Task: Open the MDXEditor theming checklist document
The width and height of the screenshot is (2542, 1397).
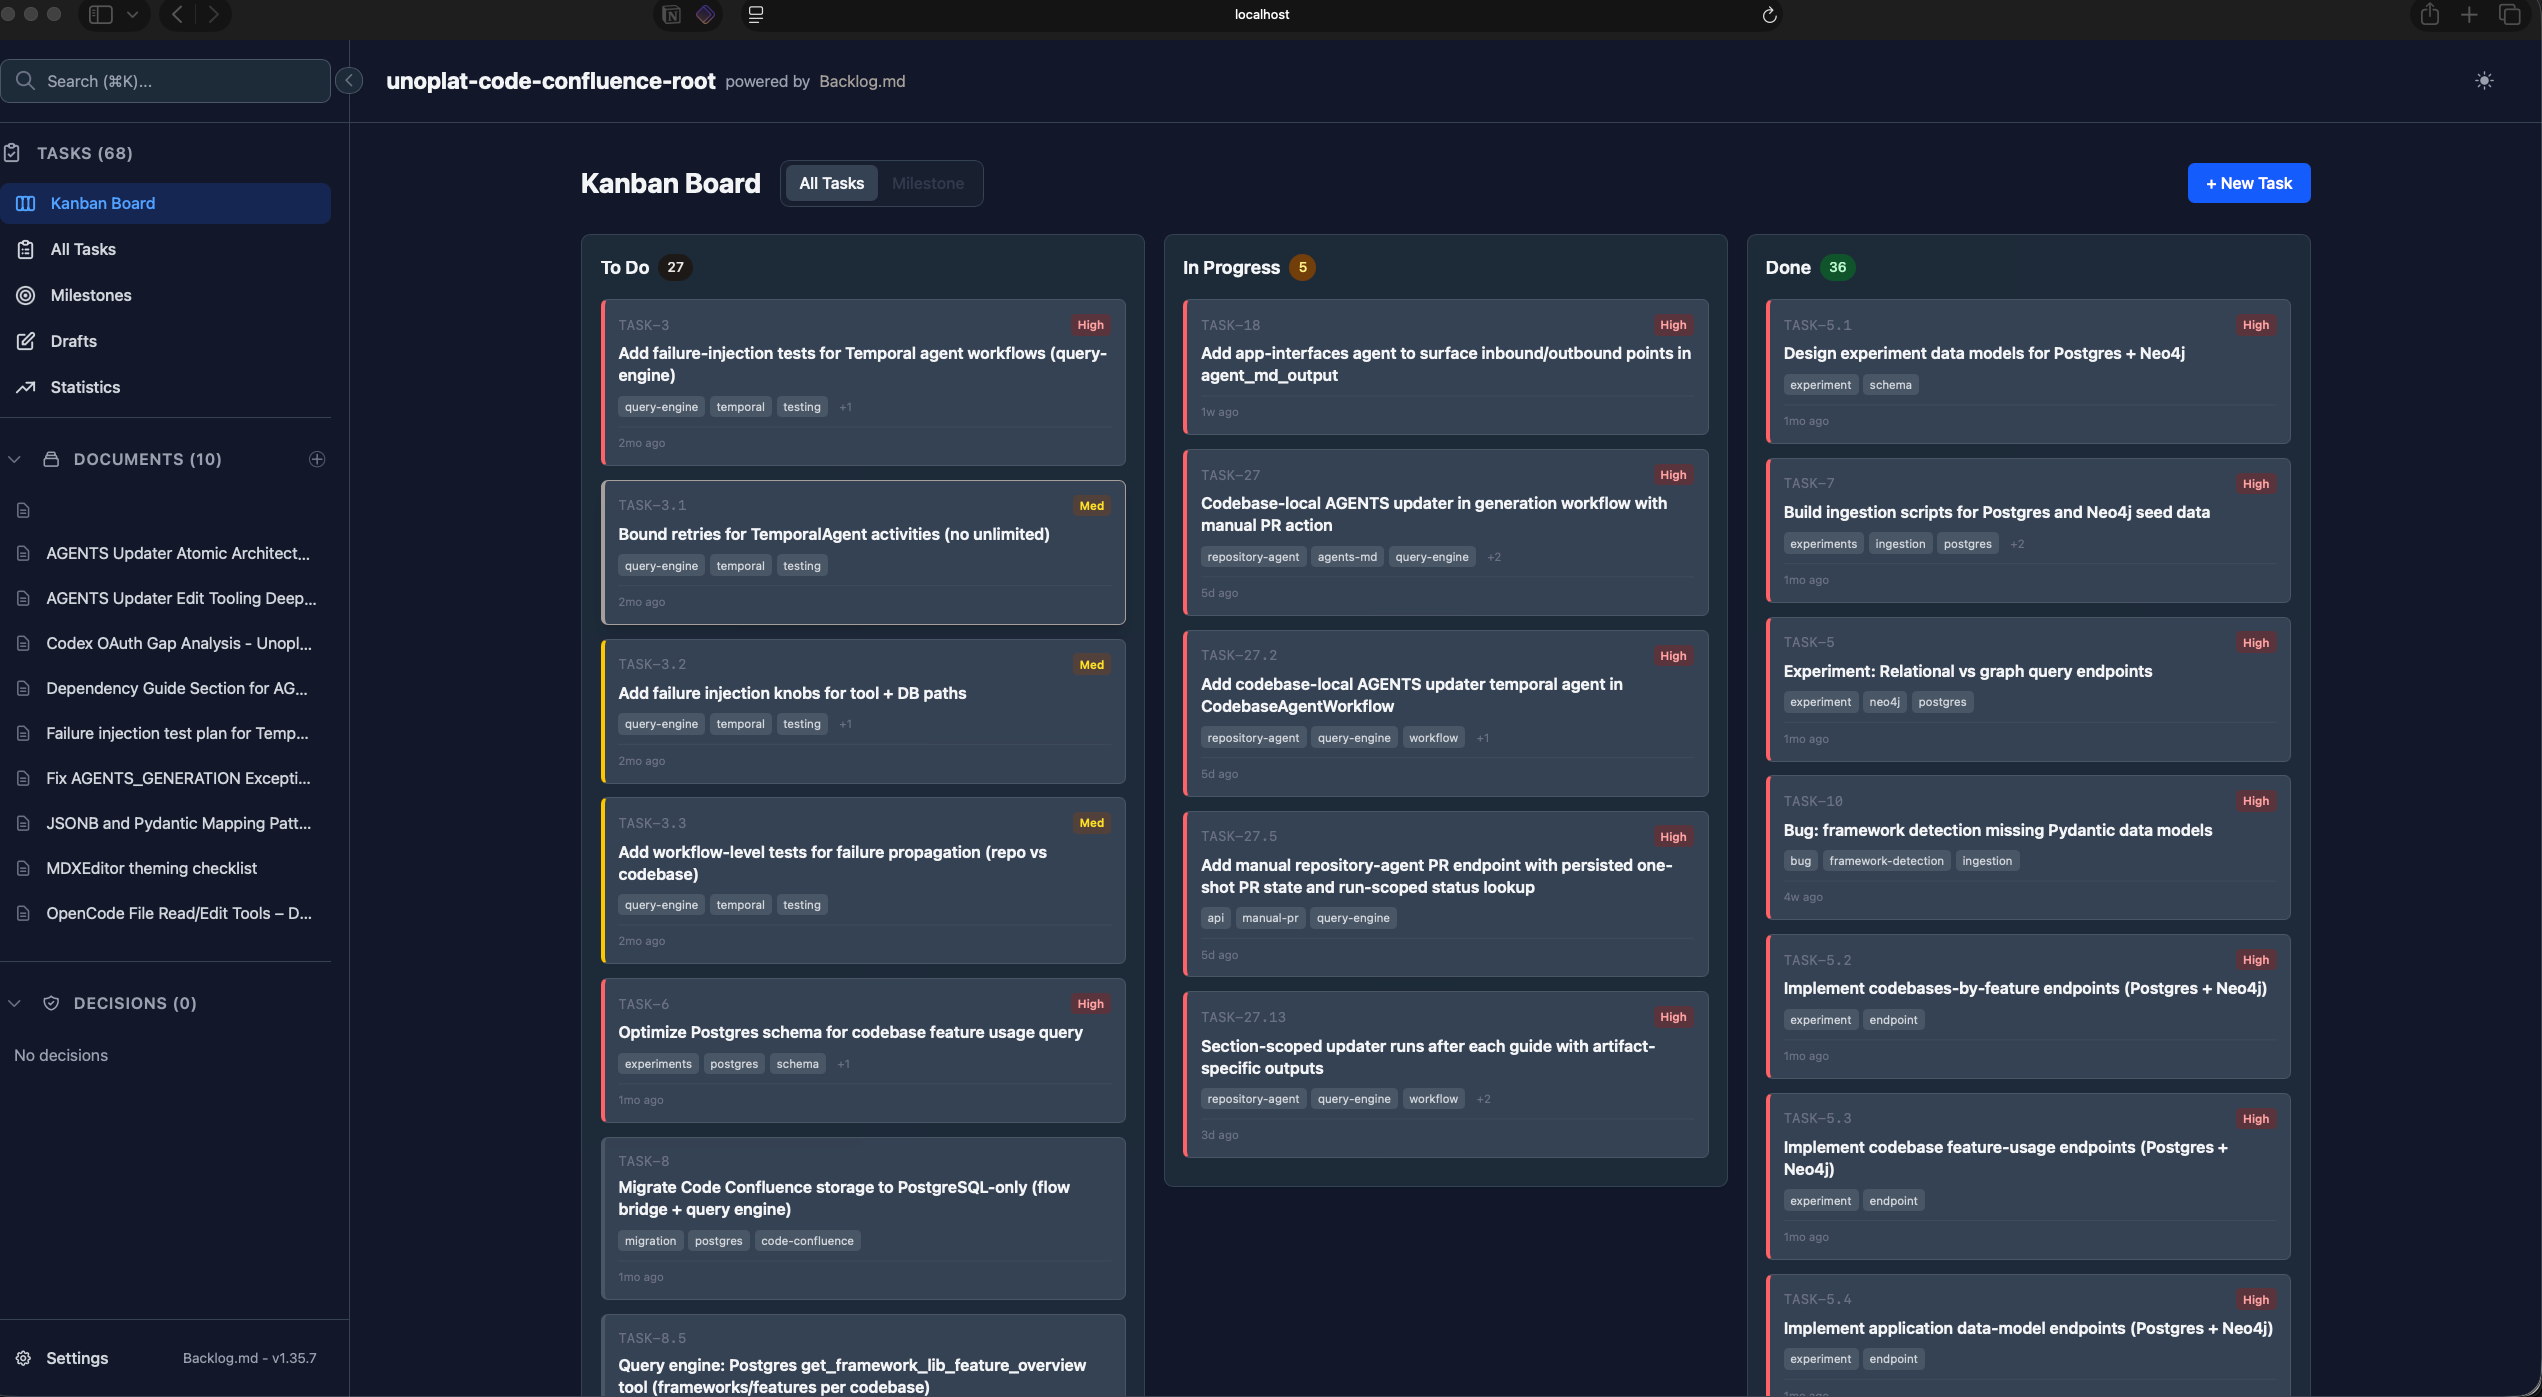Action: (152, 868)
